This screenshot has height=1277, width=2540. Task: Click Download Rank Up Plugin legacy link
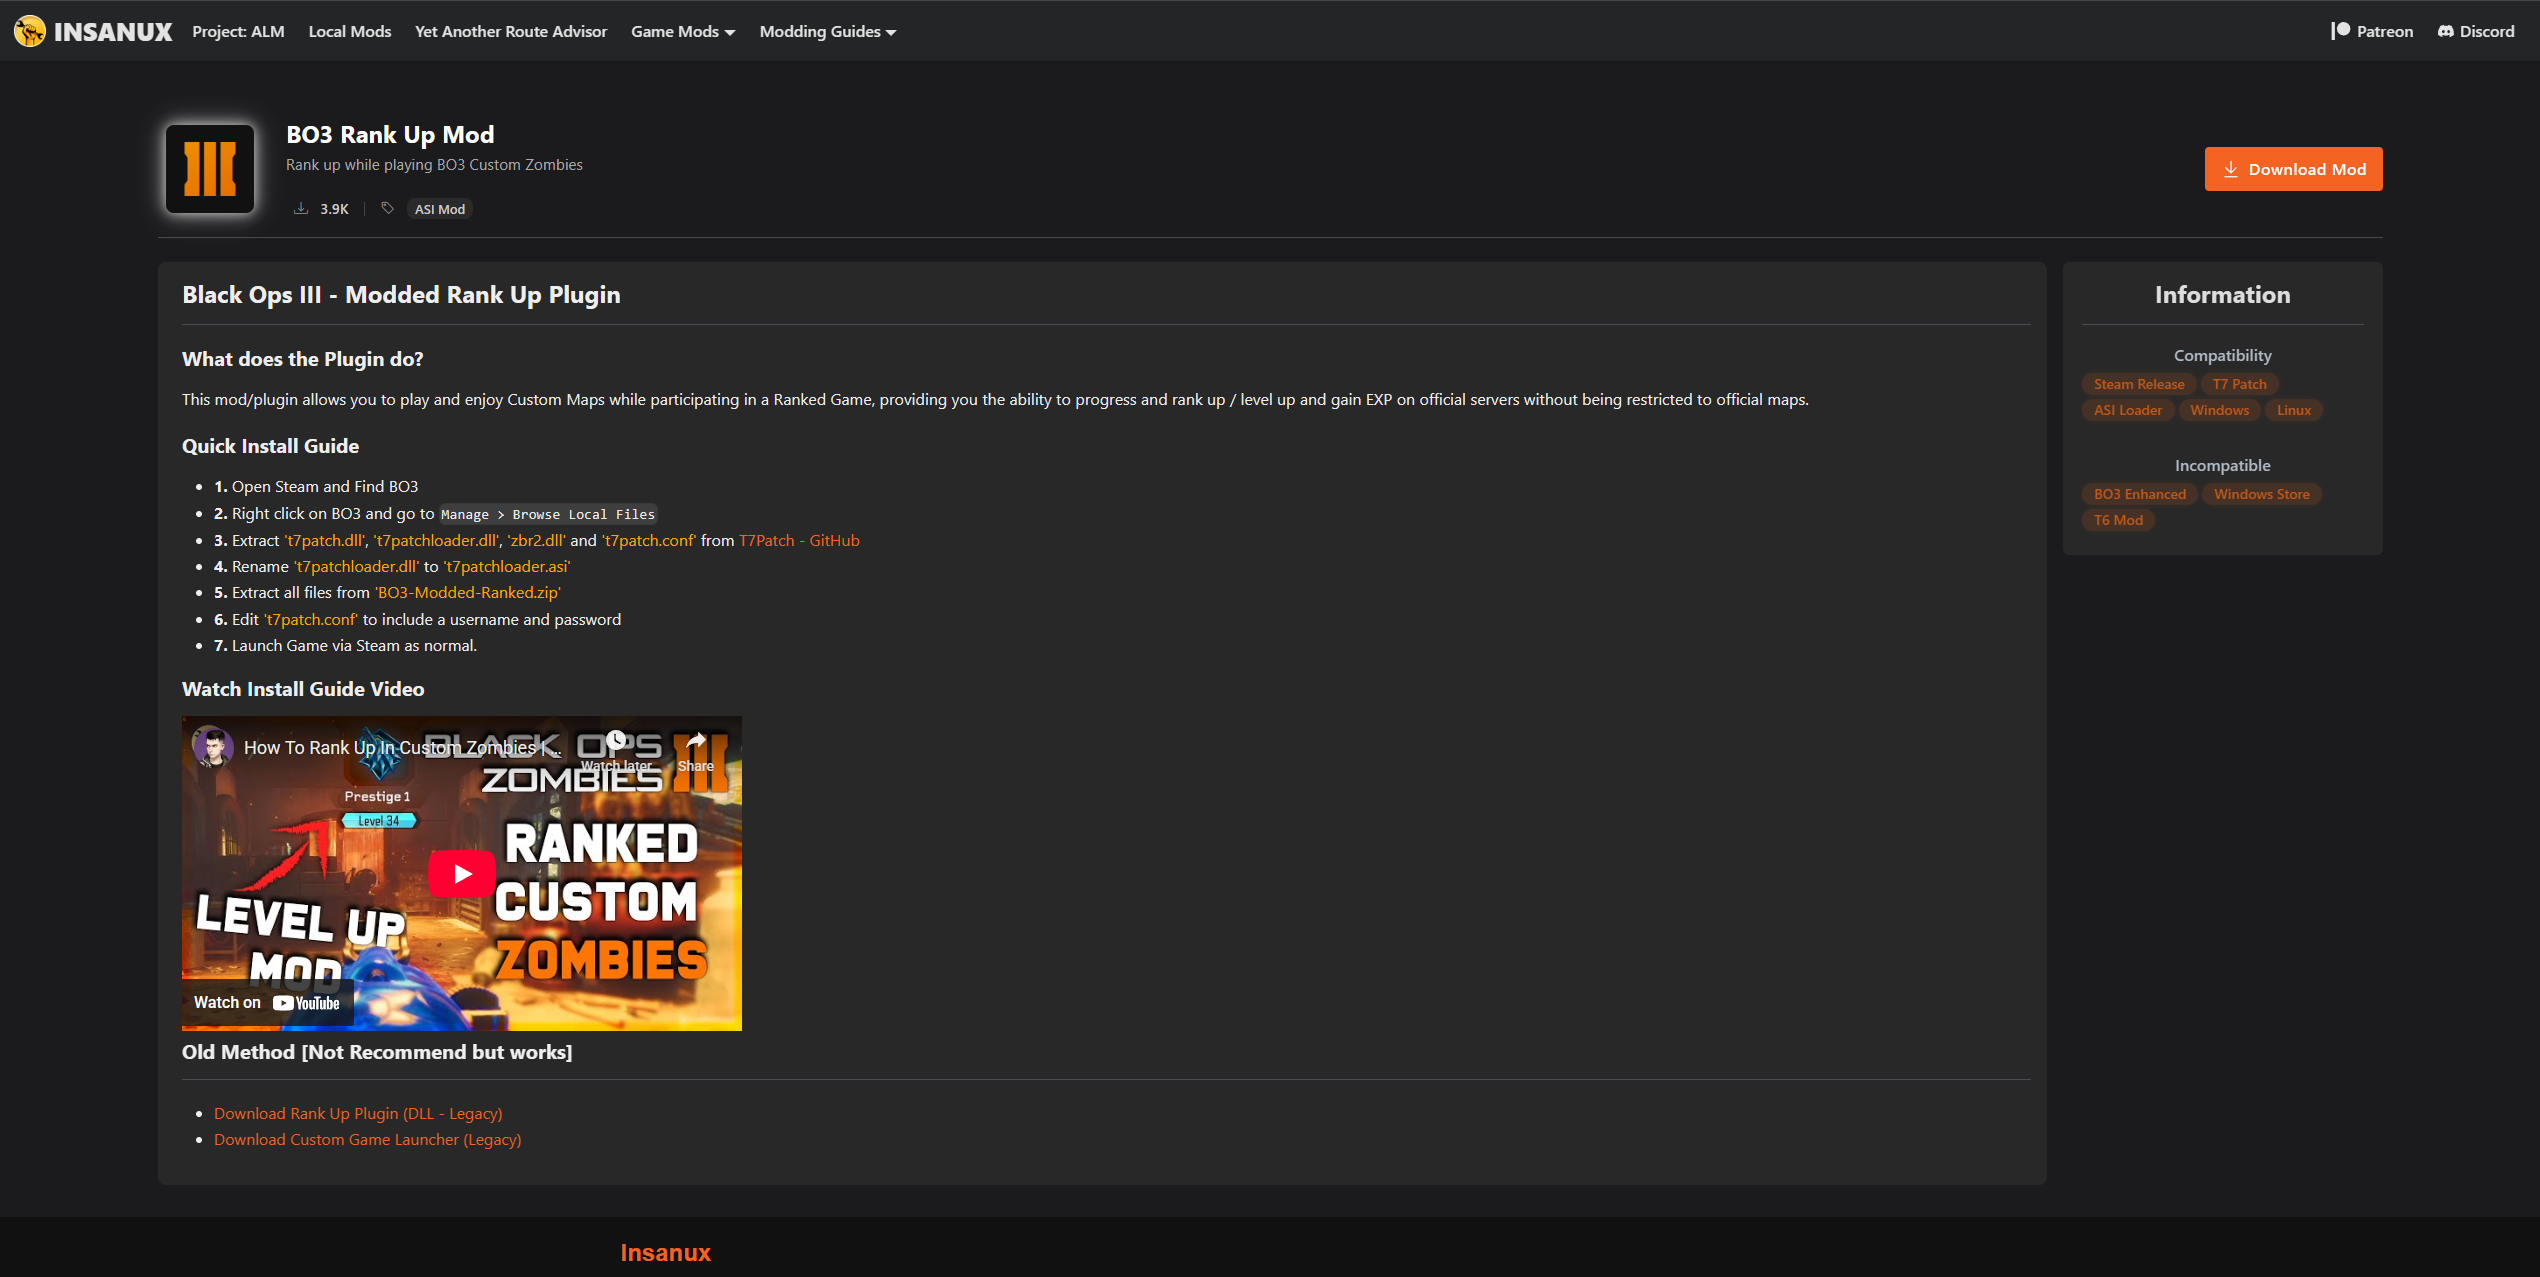coord(358,1113)
